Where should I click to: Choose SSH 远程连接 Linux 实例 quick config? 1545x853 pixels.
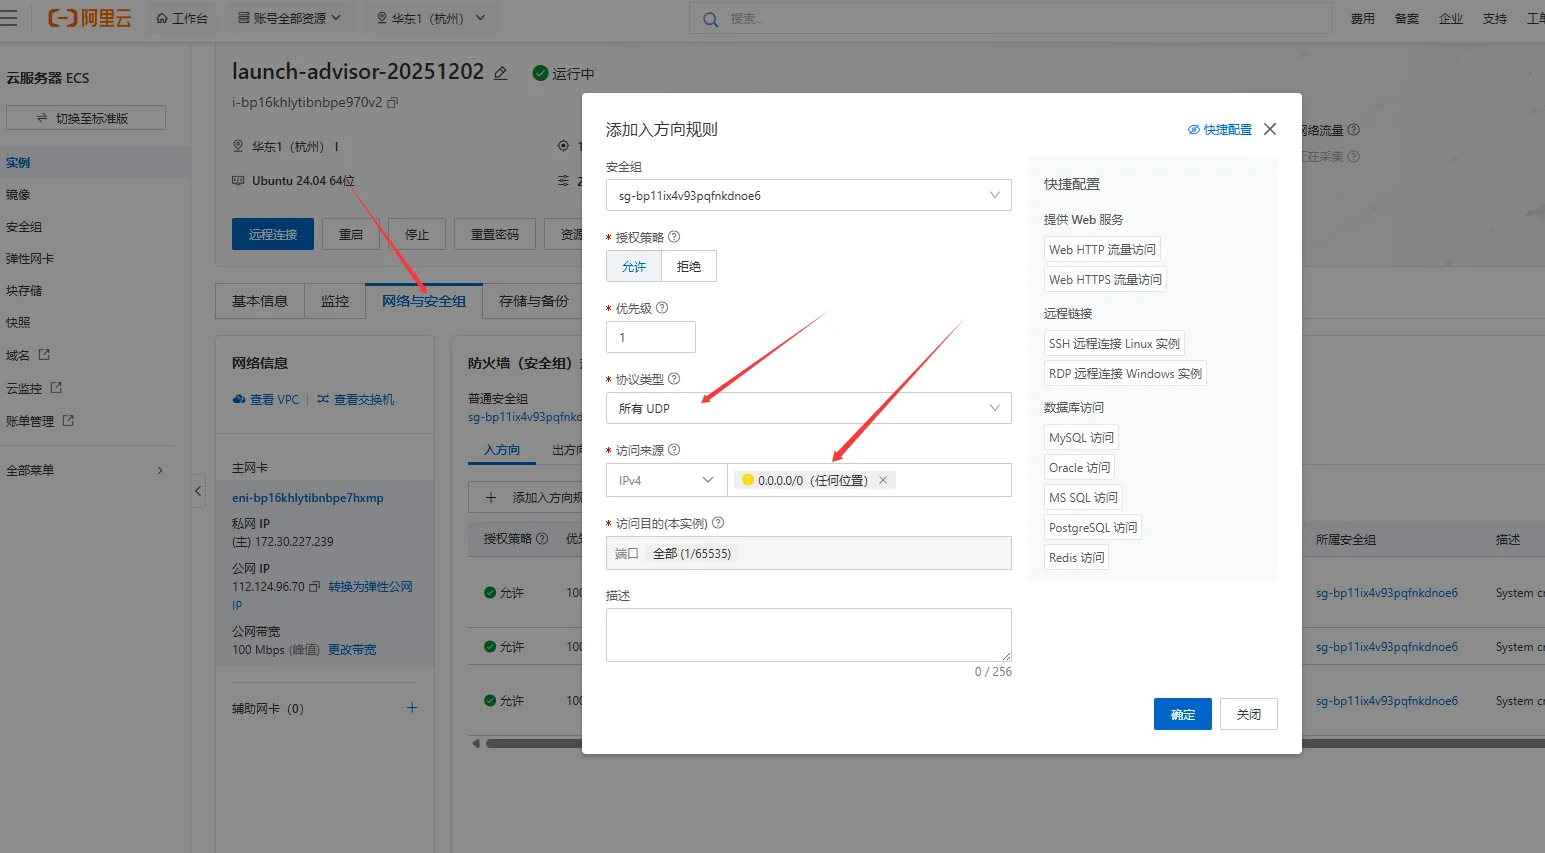click(x=1113, y=343)
